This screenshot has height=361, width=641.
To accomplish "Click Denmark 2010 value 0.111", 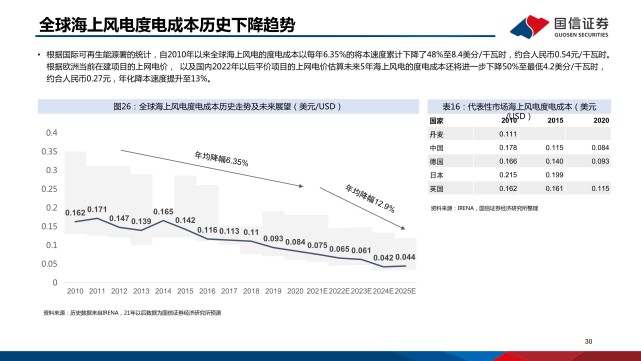I will 508,134.
